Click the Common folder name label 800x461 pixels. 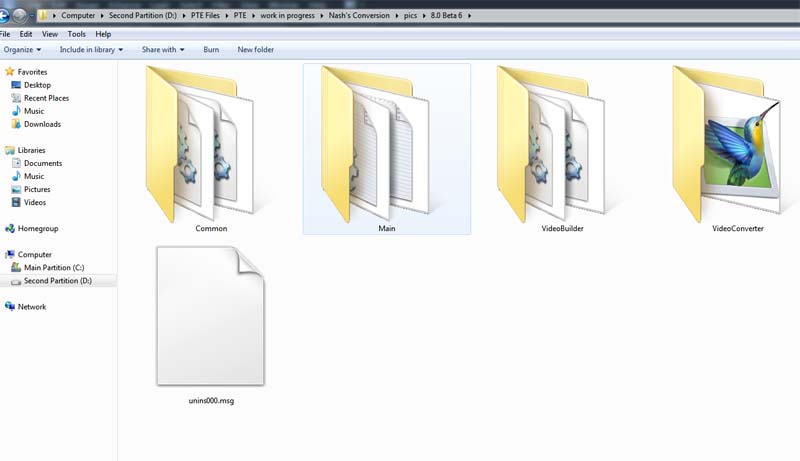point(211,228)
